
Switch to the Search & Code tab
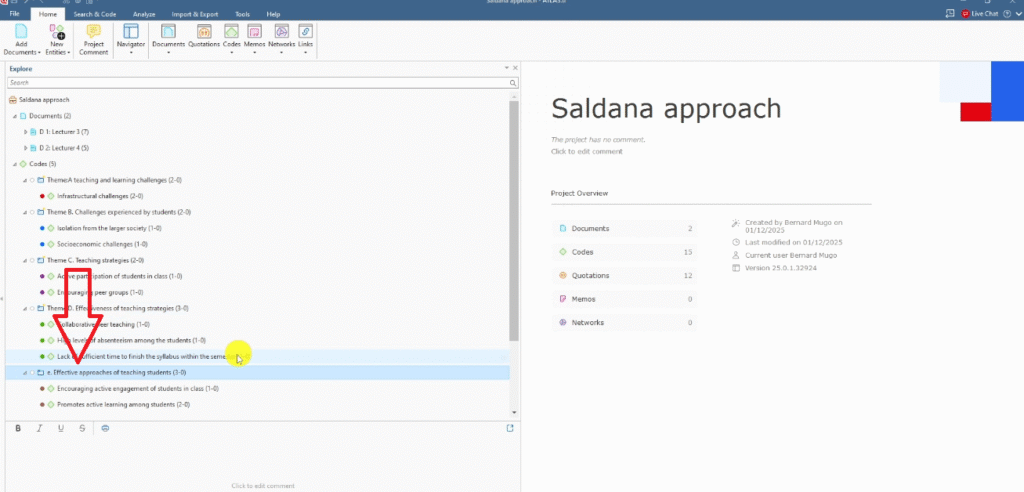(x=94, y=14)
